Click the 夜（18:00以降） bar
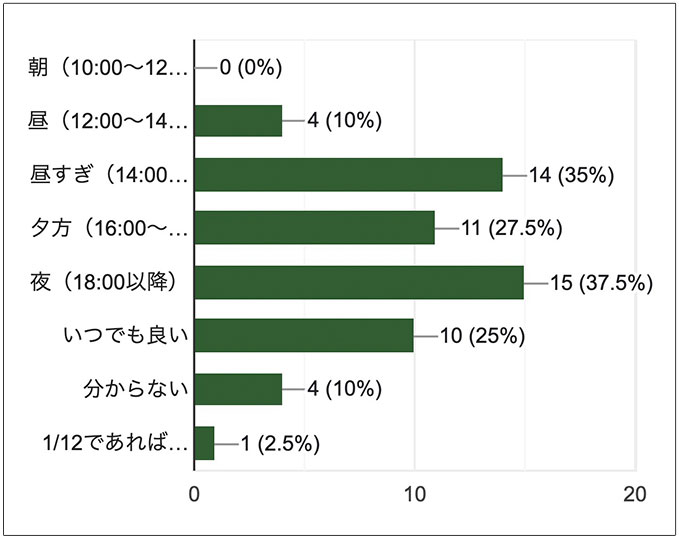 point(358,282)
